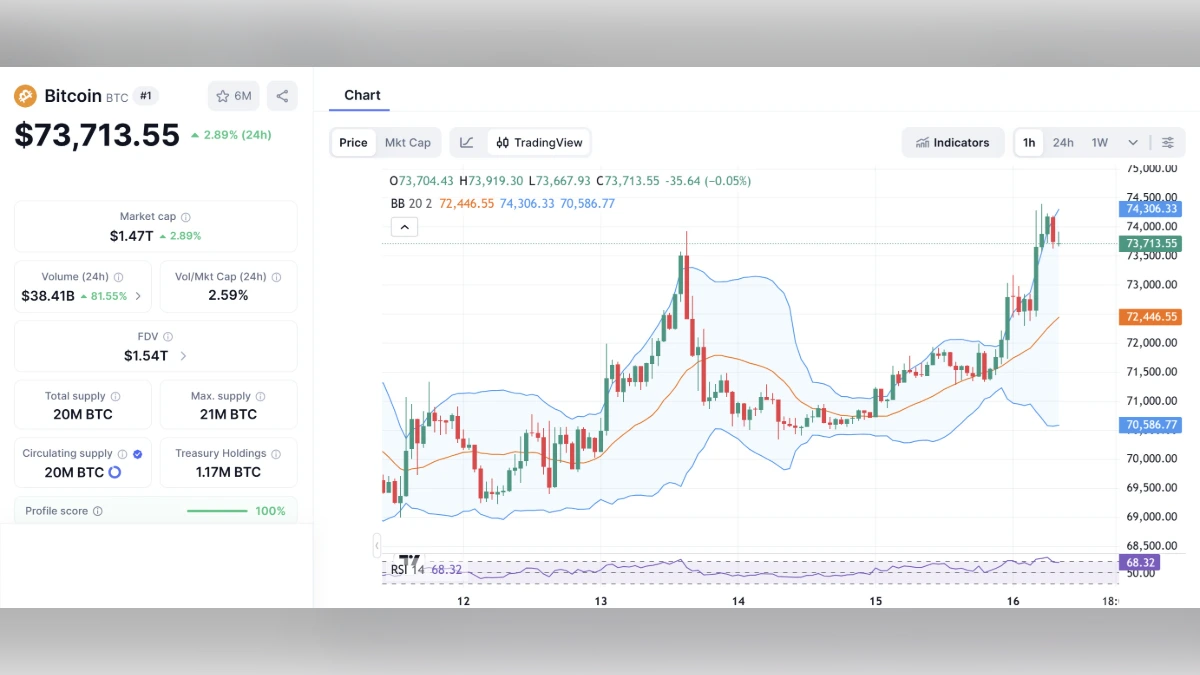This screenshot has width=1200, height=675.
Task: Open the Volume (24h) info tooltip icon
Action: point(119,276)
